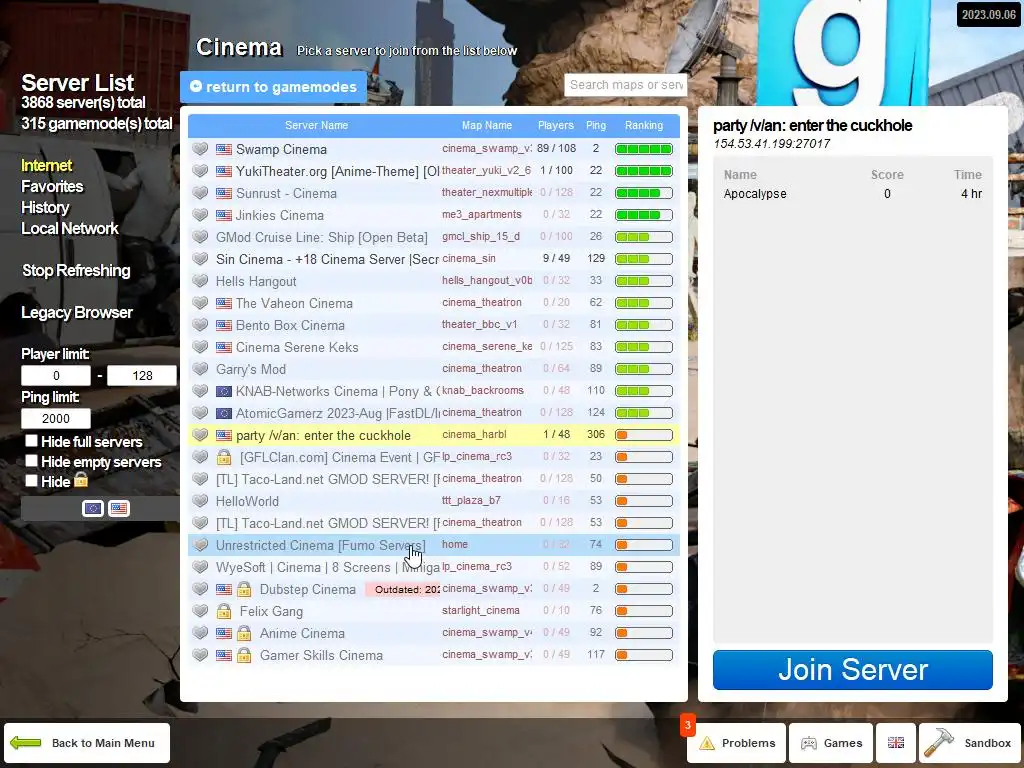Image resolution: width=1024 pixels, height=768 pixels.
Task: Favorite Sin Cinema using heart icon
Action: [200, 259]
